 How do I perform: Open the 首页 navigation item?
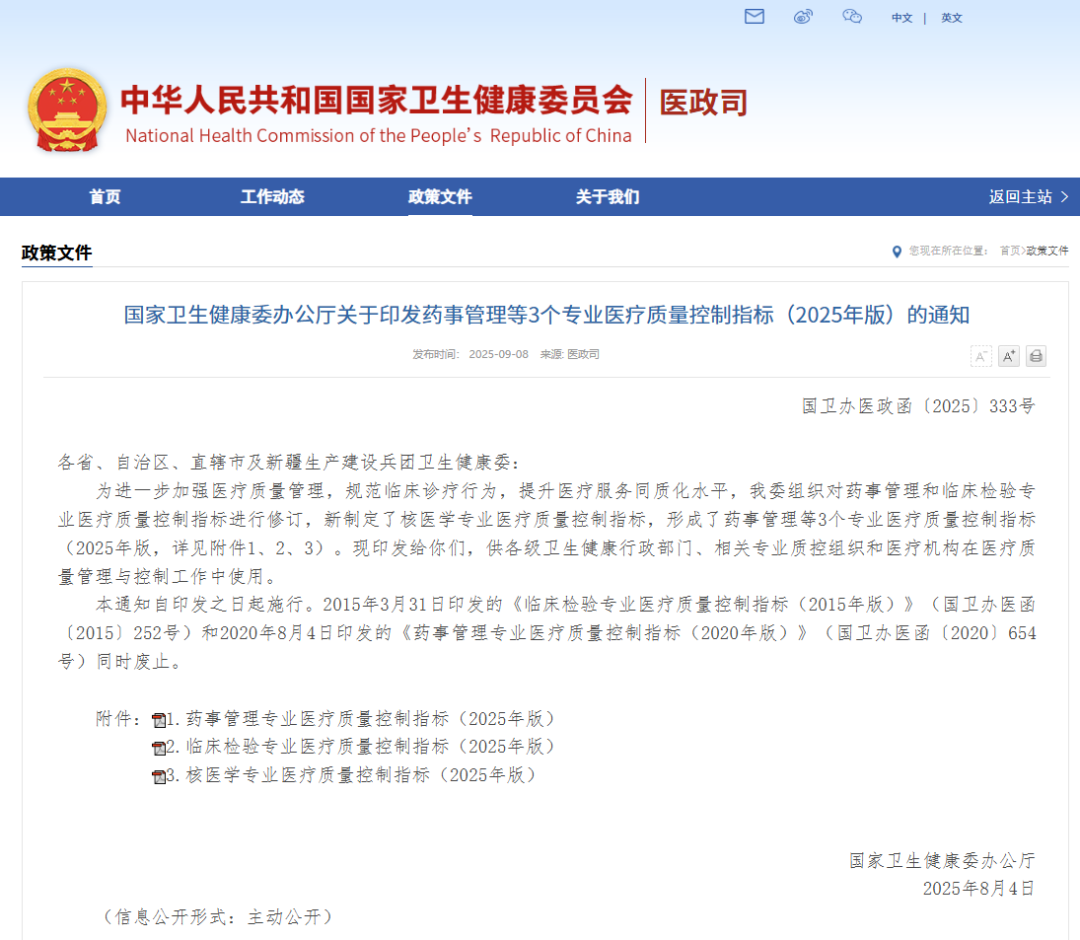click(x=105, y=197)
